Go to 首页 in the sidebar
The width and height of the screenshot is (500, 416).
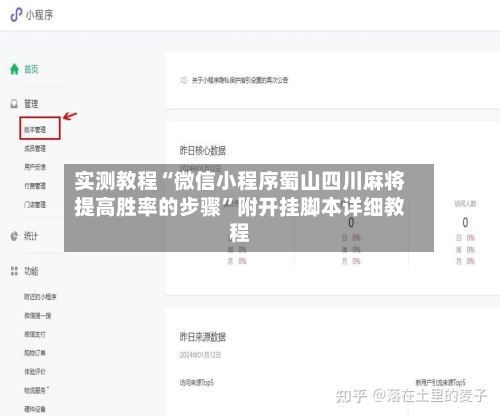(x=31, y=69)
